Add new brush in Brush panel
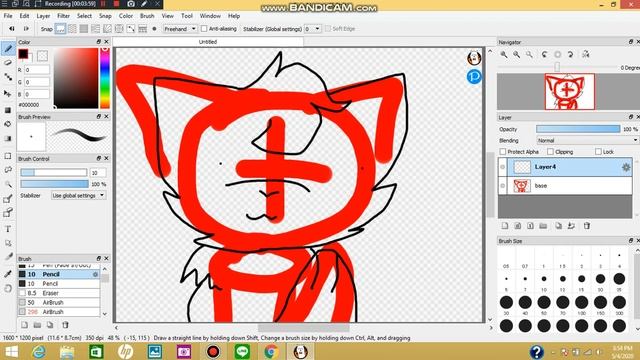Viewport: 640px width, 360px height. (24, 325)
